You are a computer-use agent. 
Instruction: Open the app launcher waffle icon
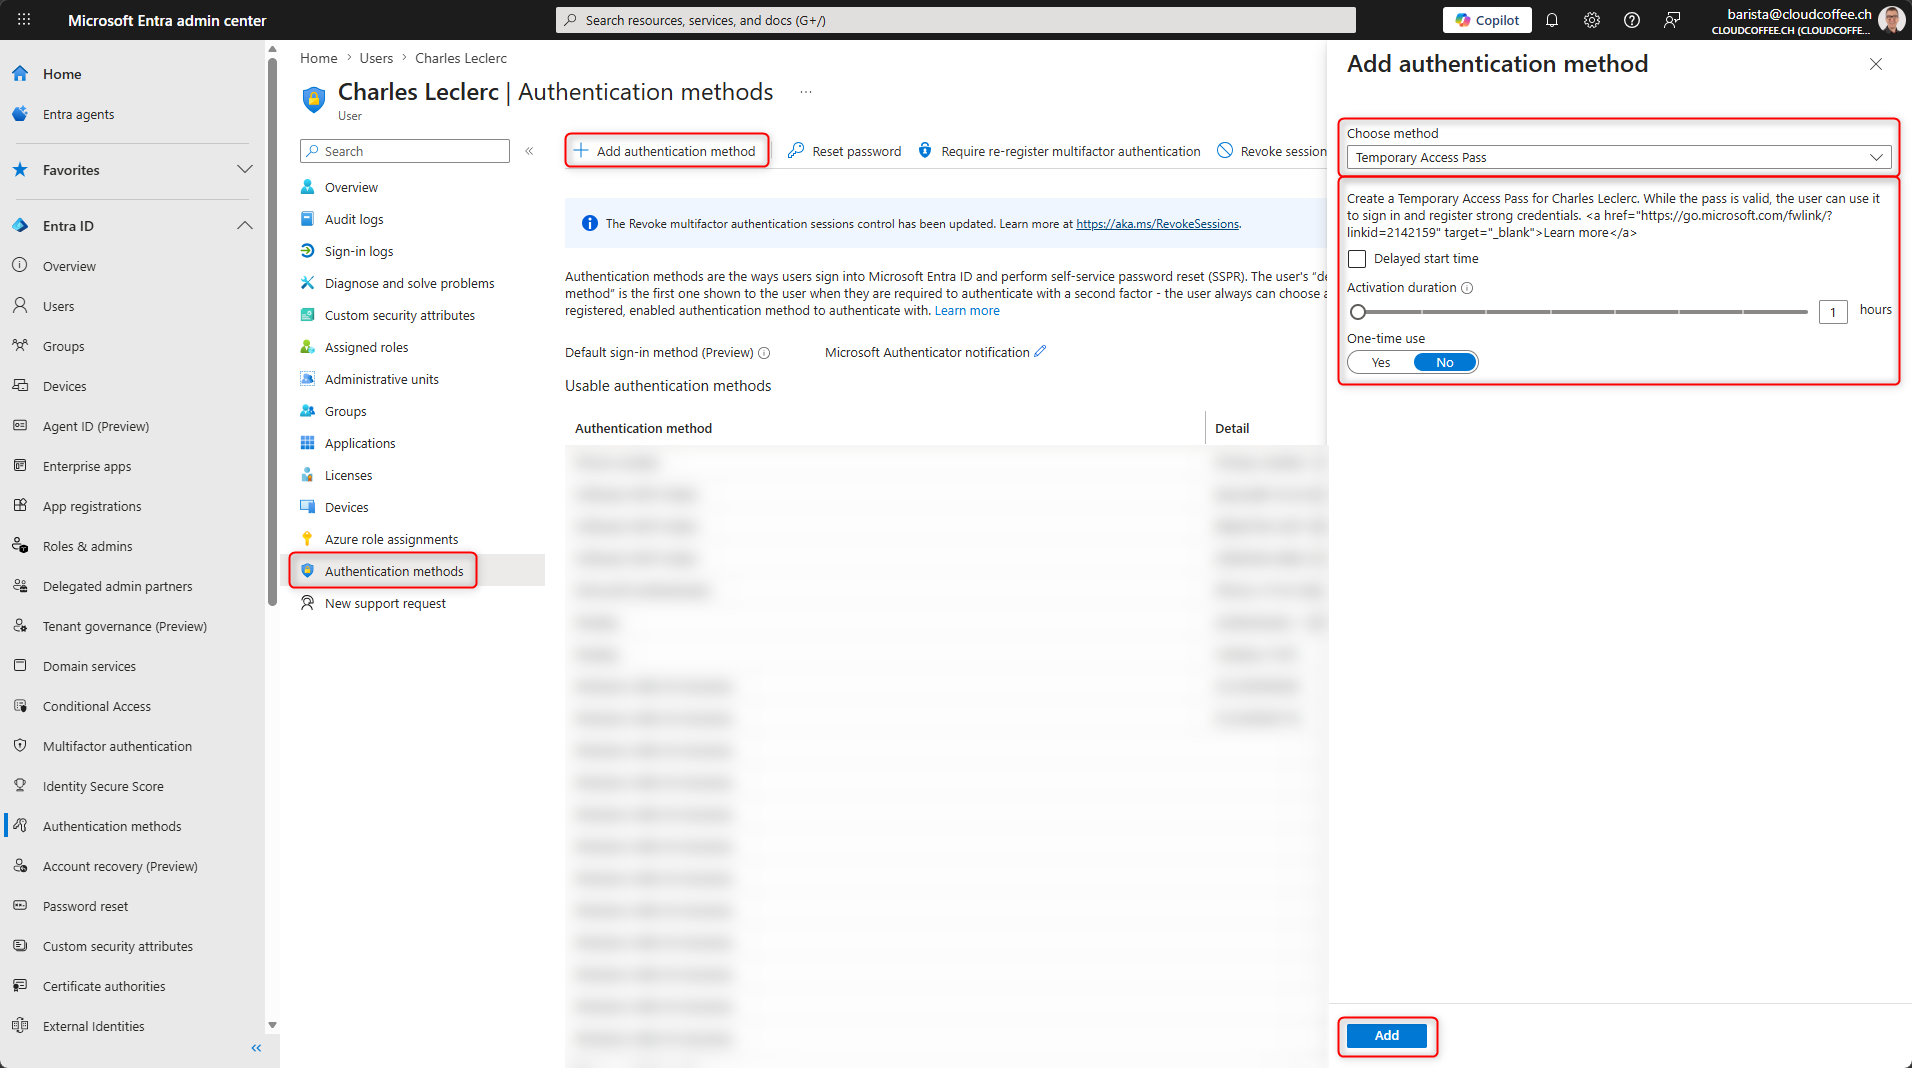[x=24, y=20]
